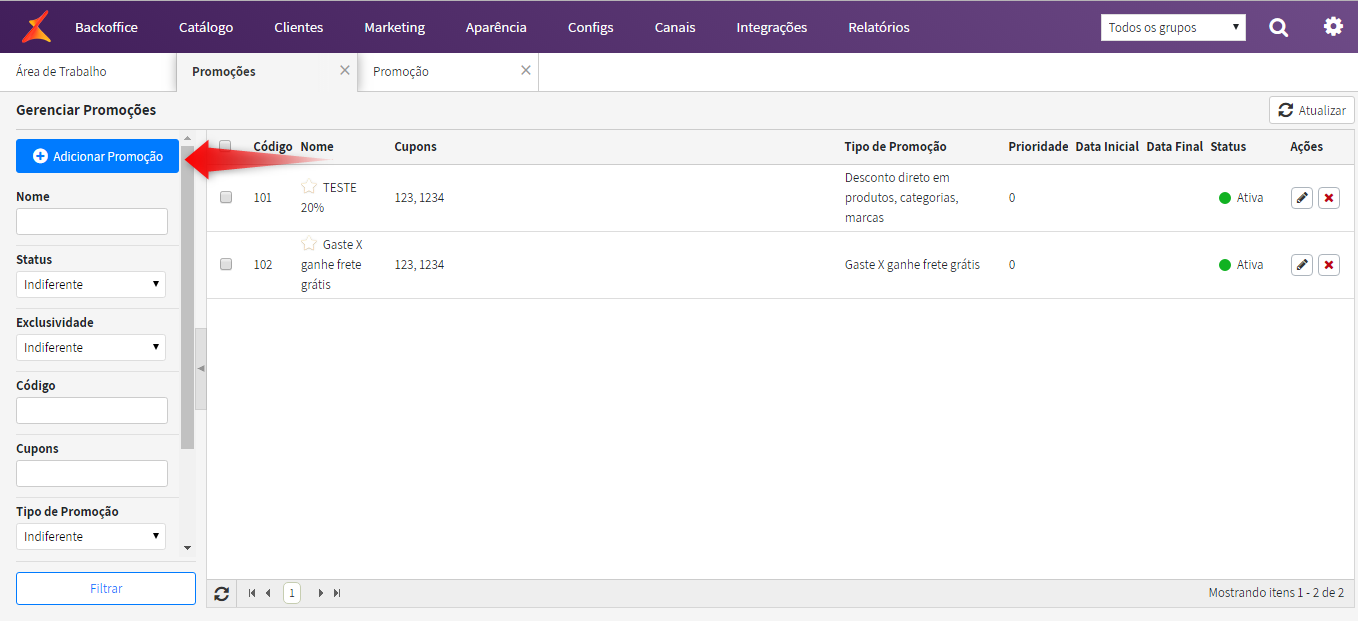
Task: Click the company logo in header
Action: tap(36, 27)
